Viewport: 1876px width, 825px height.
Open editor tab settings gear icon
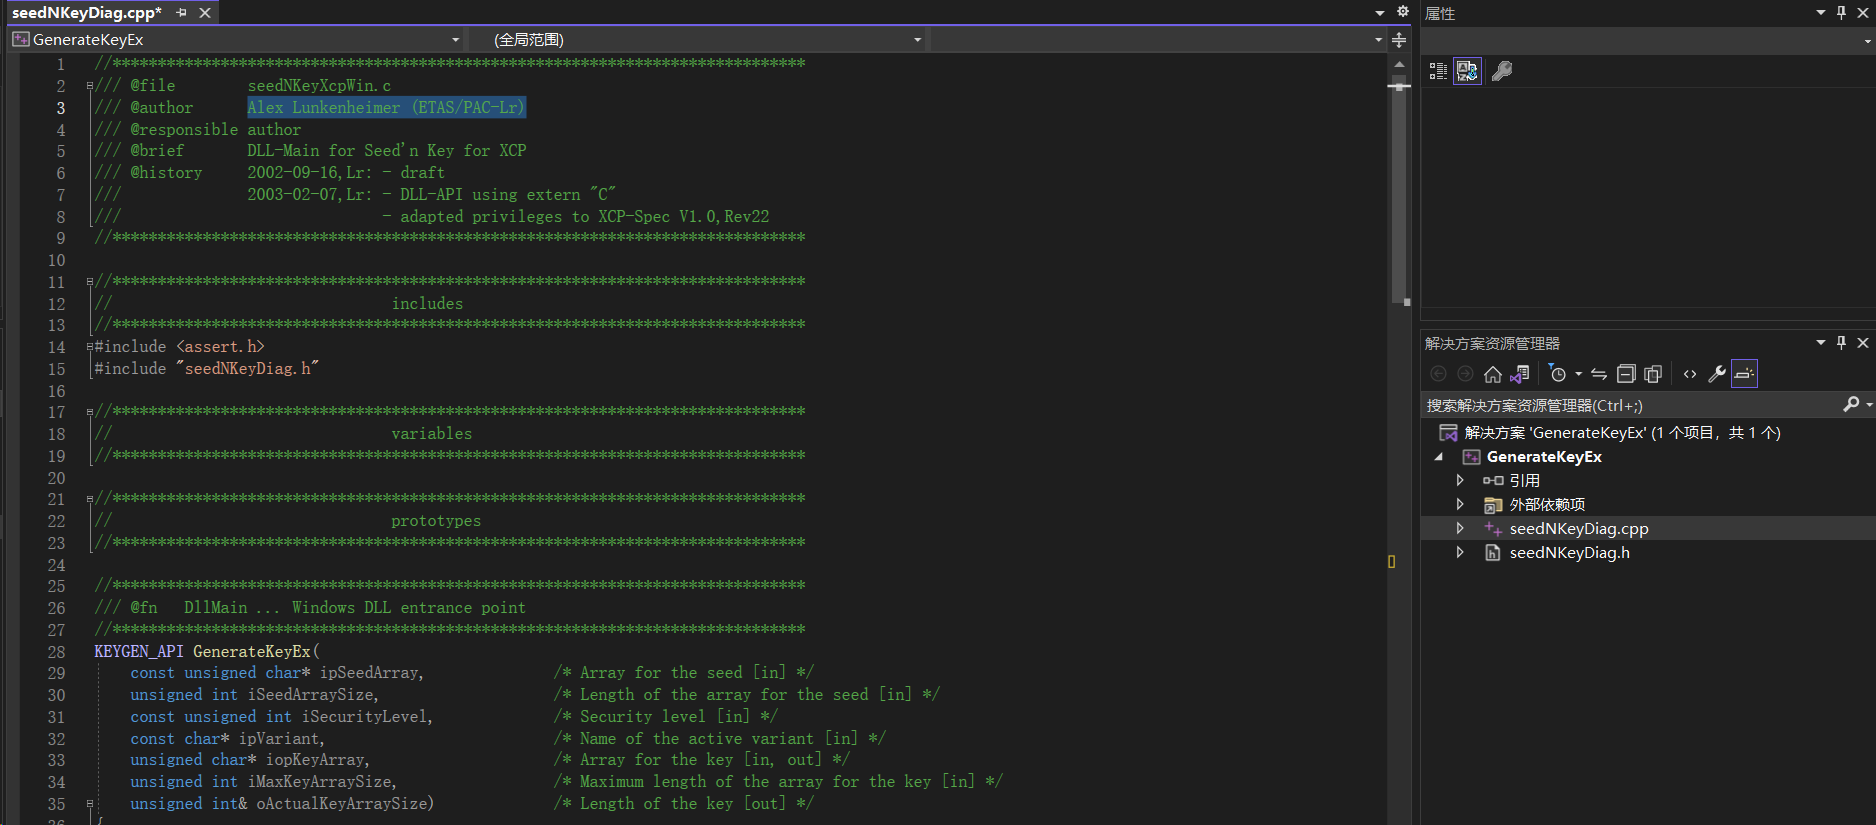(x=1403, y=12)
